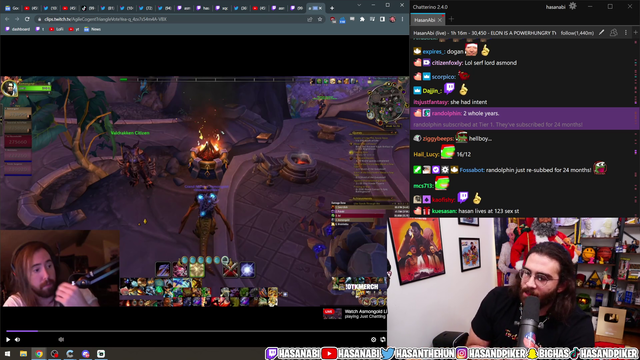Open moderation pencil icon in Chatterino

[x=601, y=33]
